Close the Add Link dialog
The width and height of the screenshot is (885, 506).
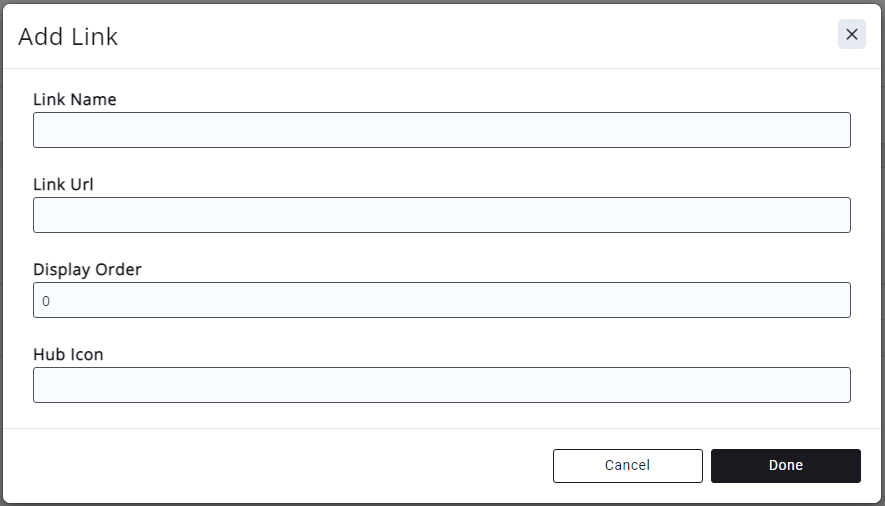click(x=851, y=35)
